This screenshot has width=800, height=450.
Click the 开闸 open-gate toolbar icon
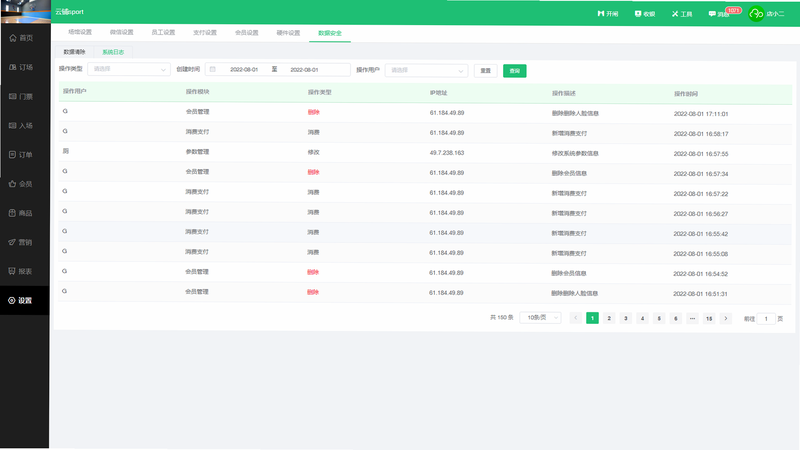pyautogui.click(x=608, y=14)
